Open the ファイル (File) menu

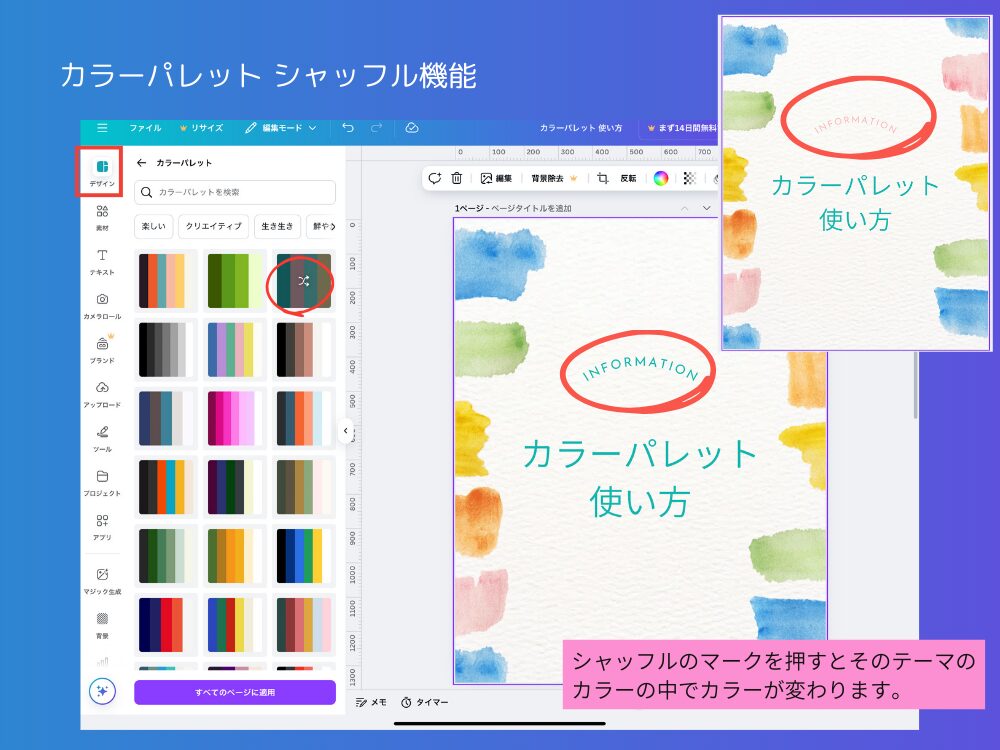(x=145, y=128)
